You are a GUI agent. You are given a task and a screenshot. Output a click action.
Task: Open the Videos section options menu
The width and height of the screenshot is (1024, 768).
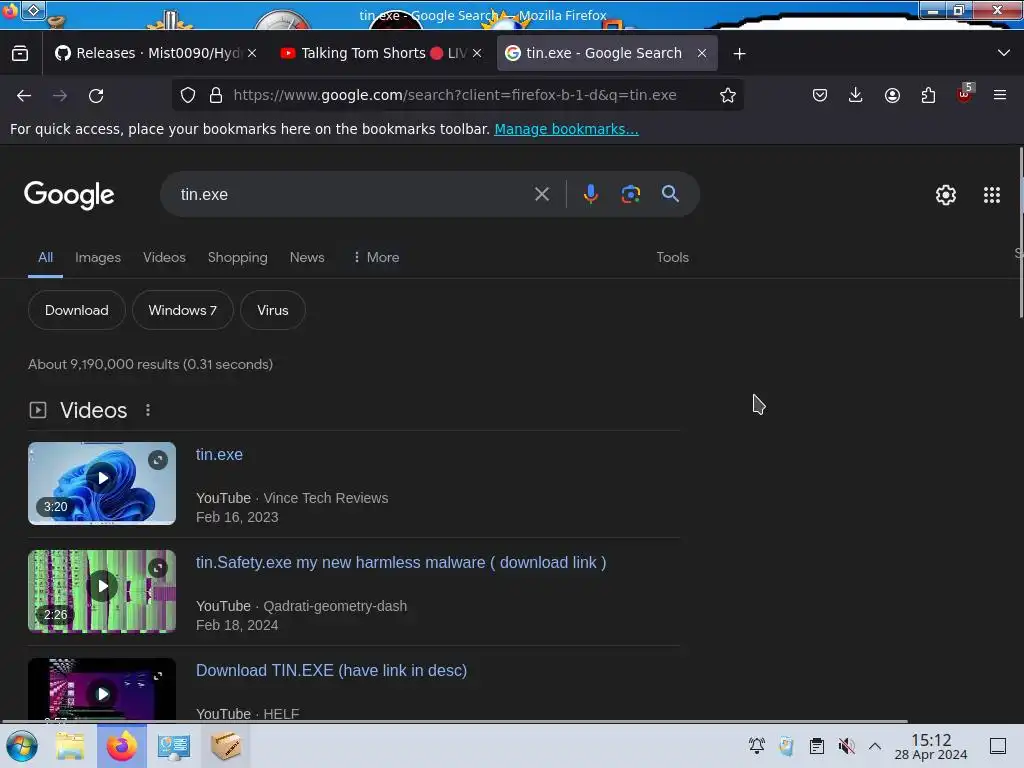(x=148, y=410)
